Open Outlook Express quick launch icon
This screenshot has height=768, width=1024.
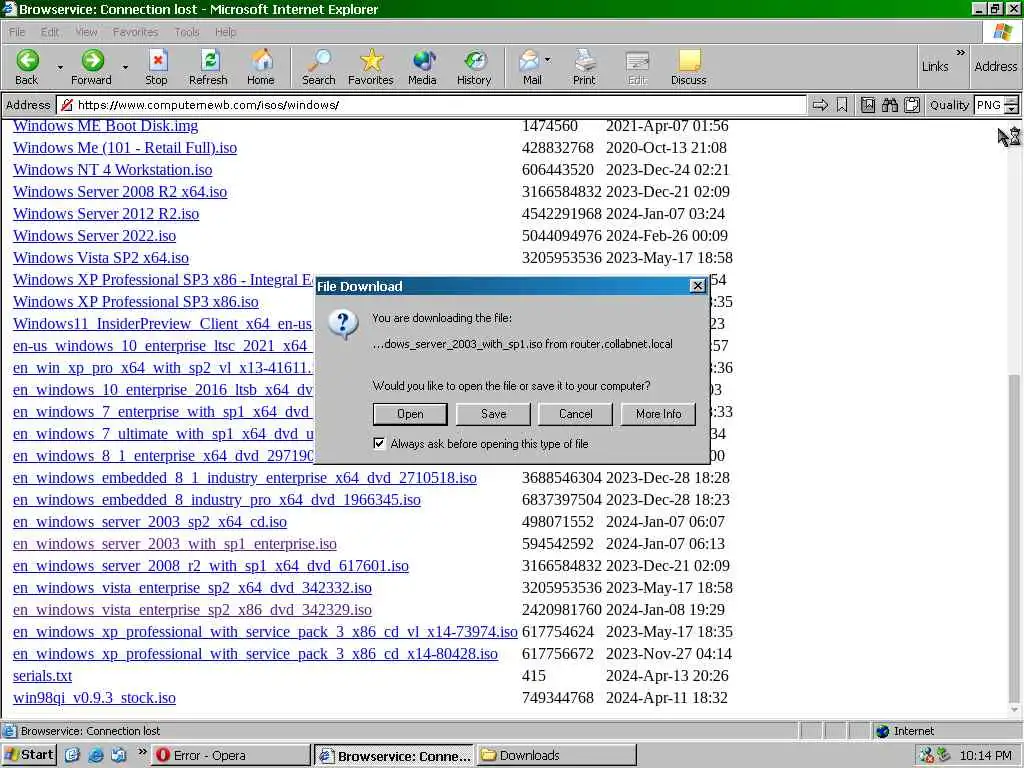point(118,755)
